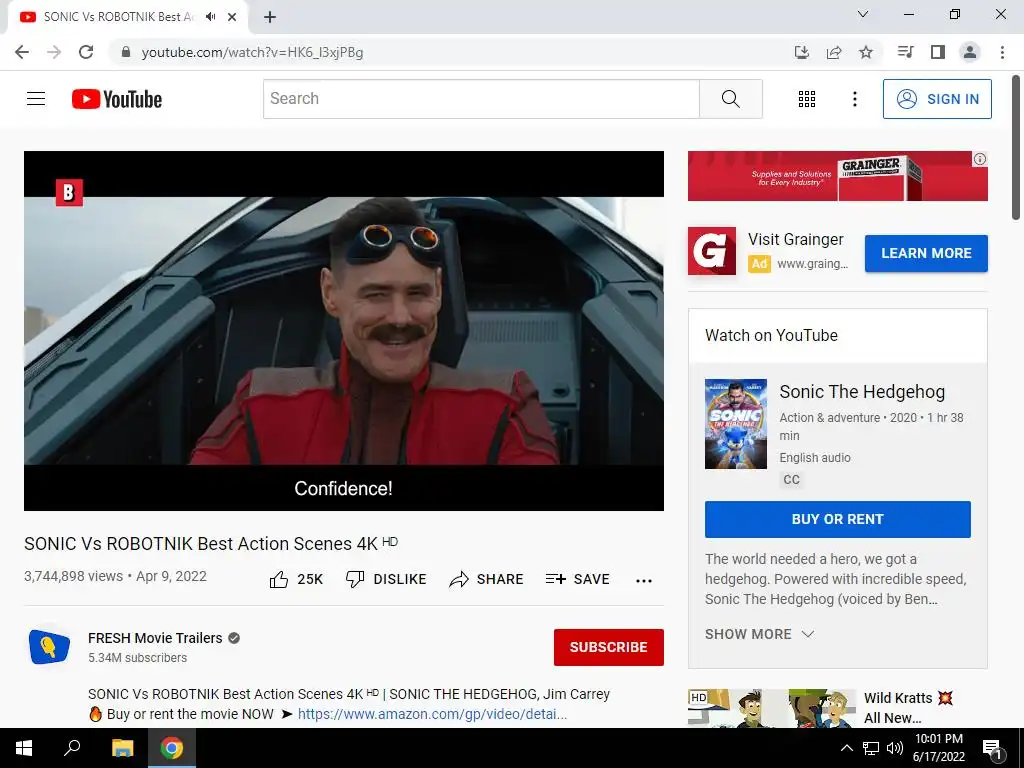Open Chrome three-dot menu
1024x768 pixels.
click(x=1002, y=52)
